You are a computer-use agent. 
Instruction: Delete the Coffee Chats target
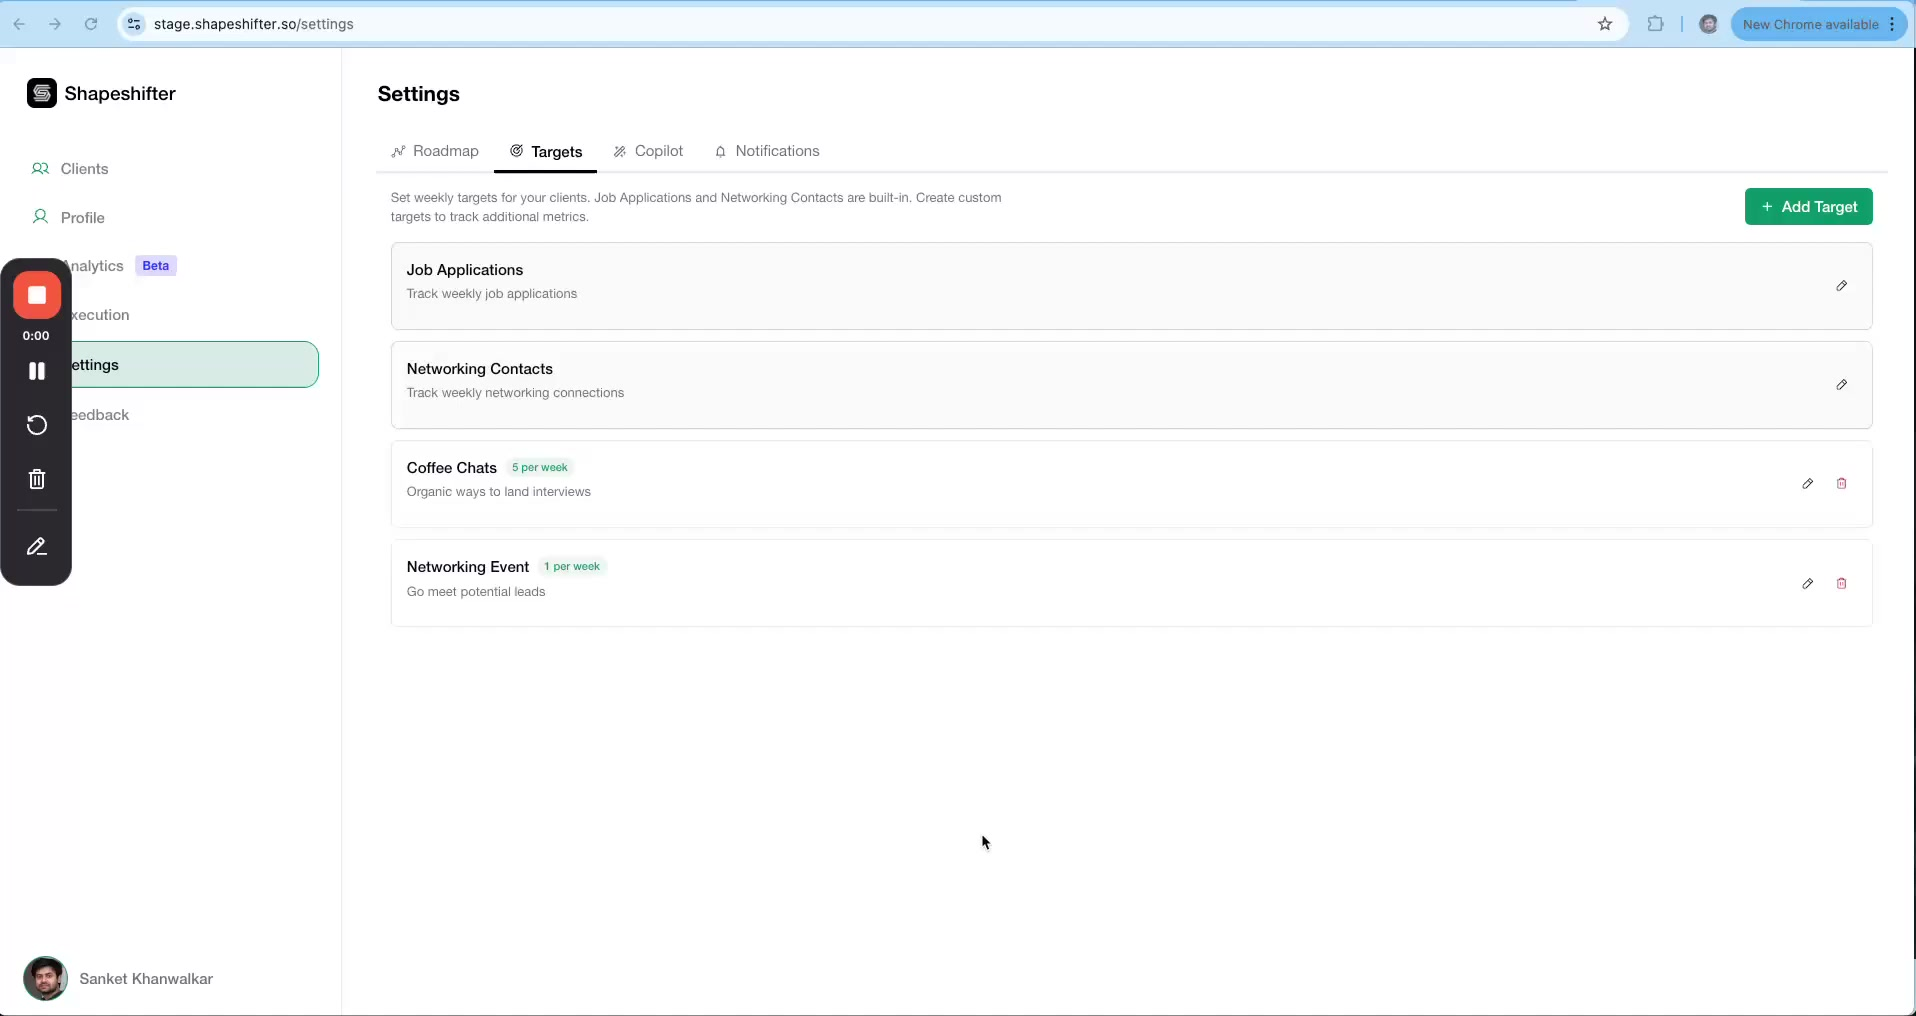point(1841,484)
